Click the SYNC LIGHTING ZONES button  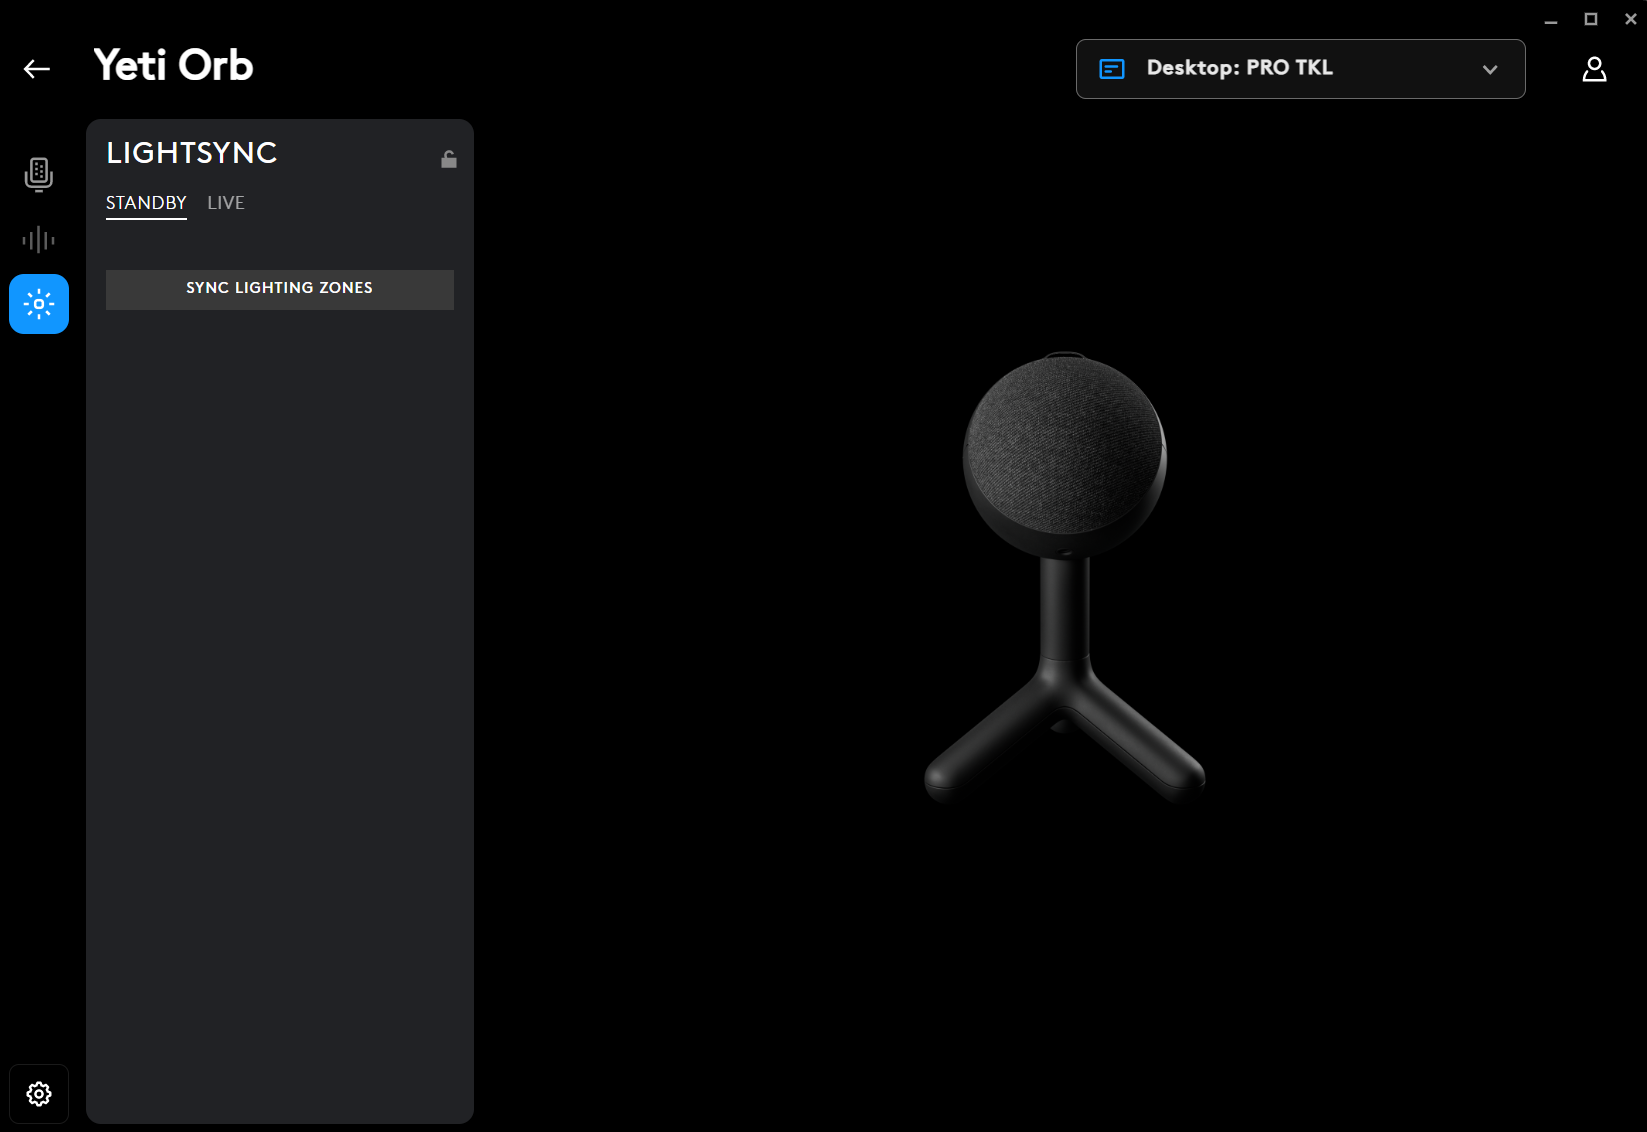click(x=280, y=289)
